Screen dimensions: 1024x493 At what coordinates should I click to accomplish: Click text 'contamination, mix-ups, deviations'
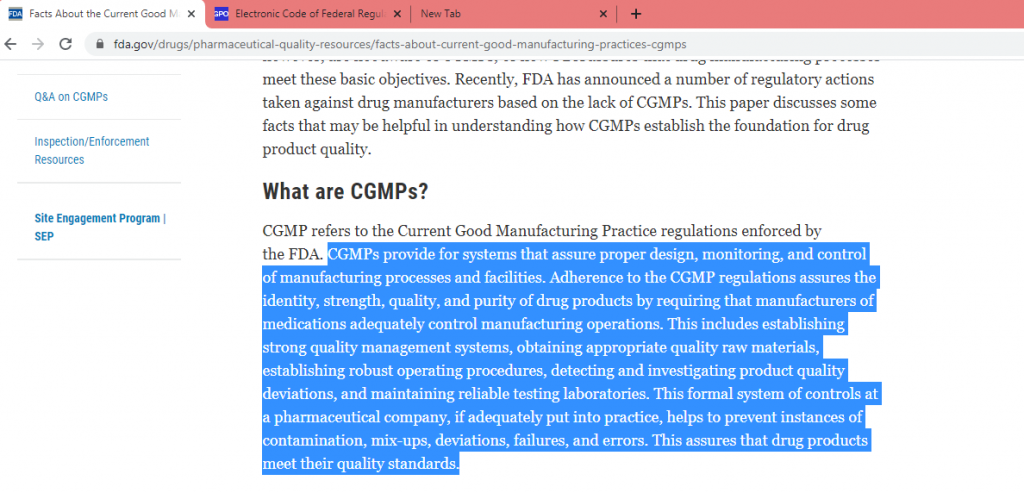click(384, 440)
